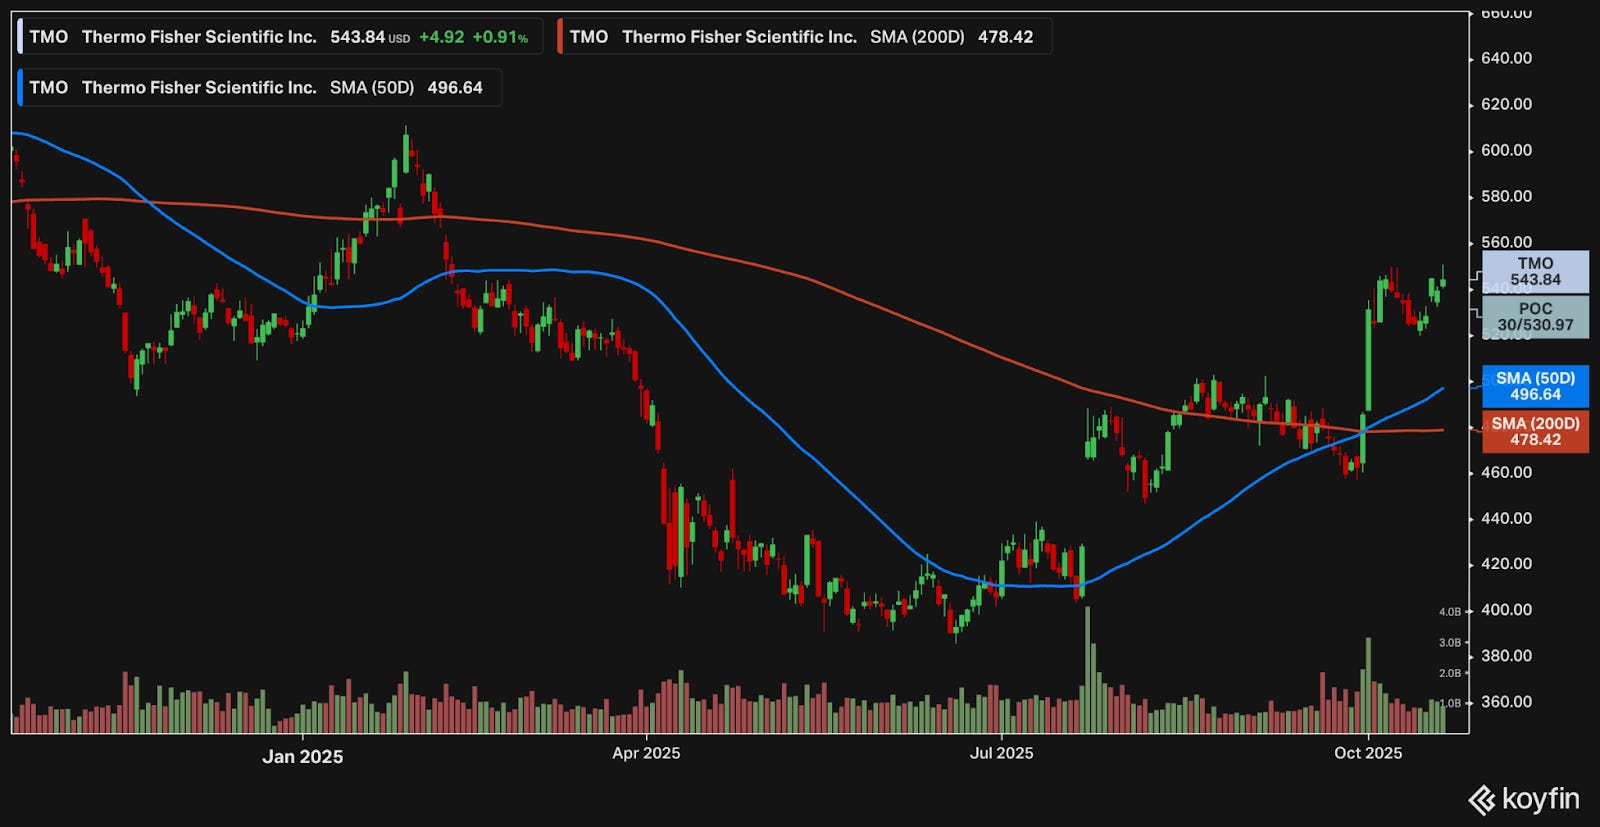Click the Jul 2025 date axis label
The width and height of the screenshot is (1600, 827).
pyautogui.click(x=1001, y=753)
